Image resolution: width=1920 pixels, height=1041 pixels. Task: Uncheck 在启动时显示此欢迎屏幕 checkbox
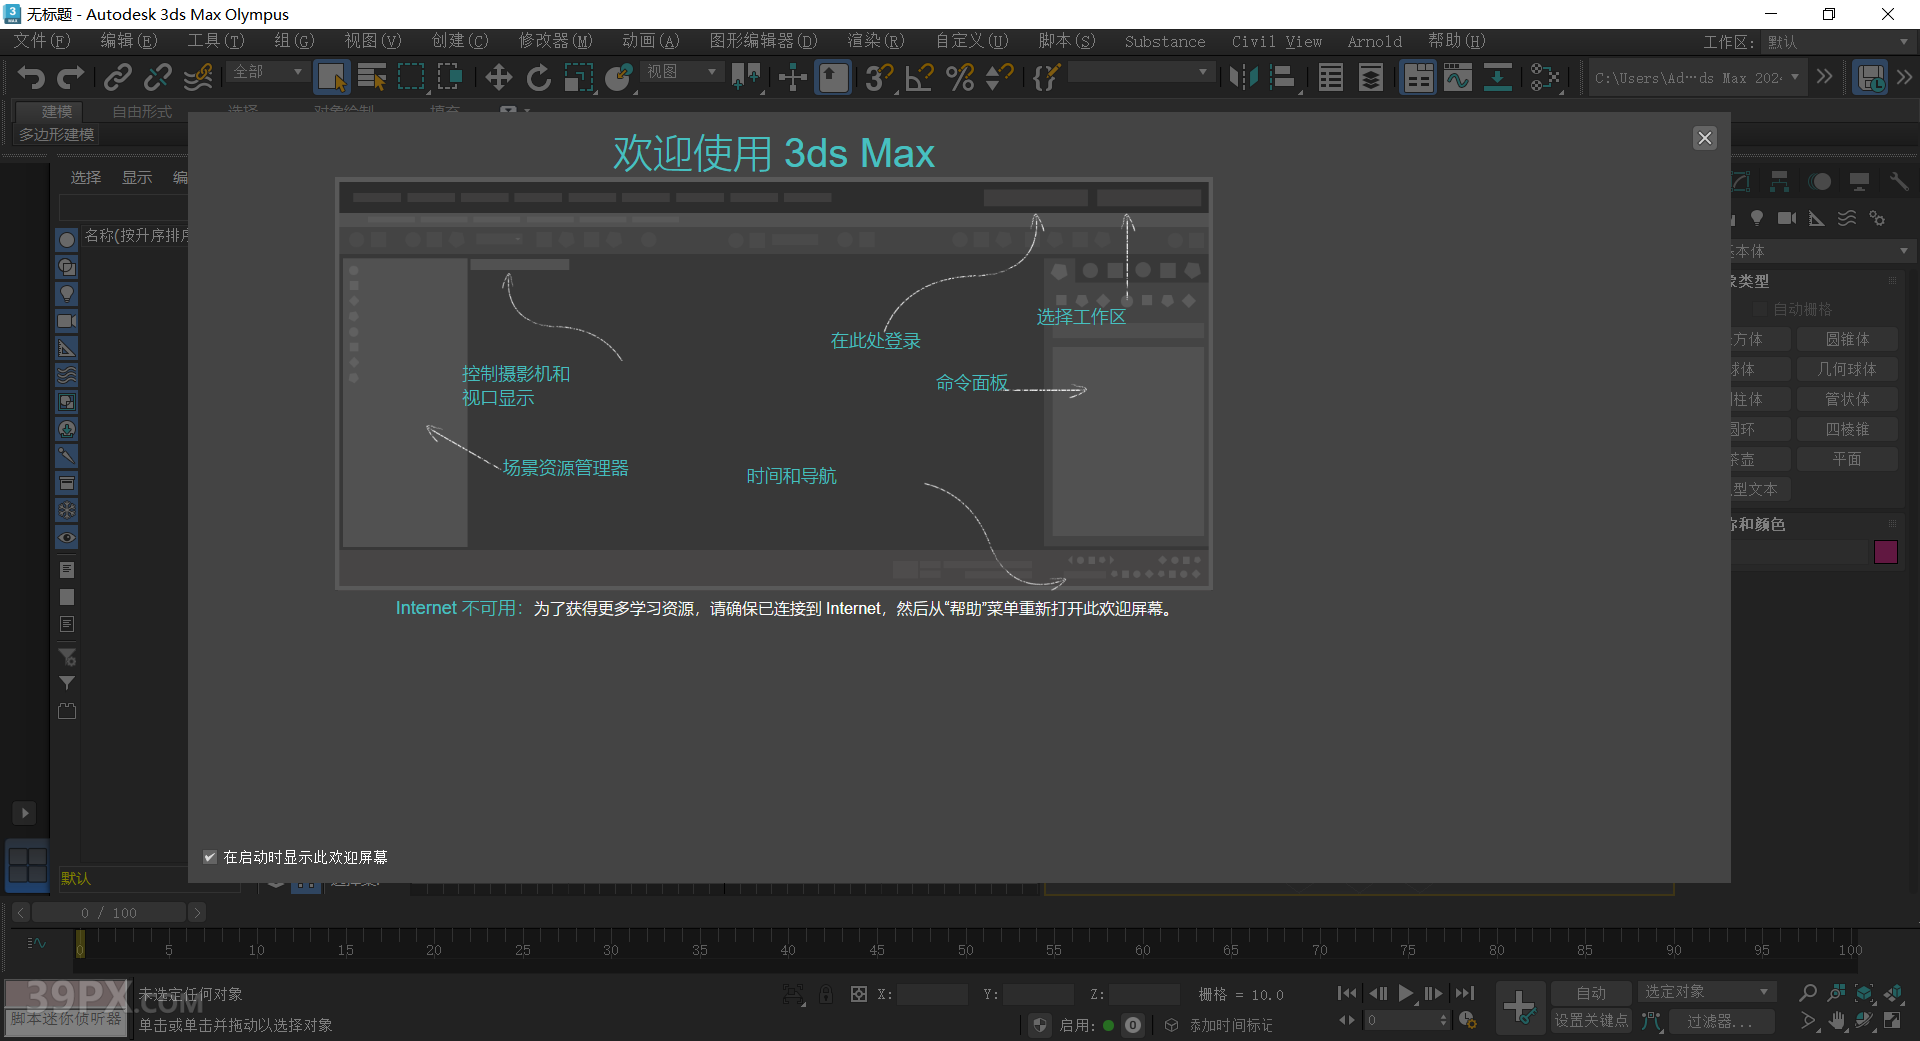coord(210,857)
